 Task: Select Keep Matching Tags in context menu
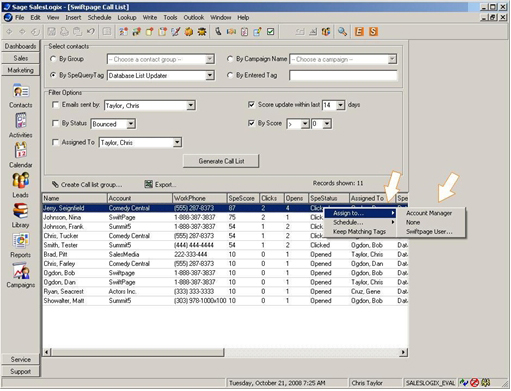coord(359,232)
